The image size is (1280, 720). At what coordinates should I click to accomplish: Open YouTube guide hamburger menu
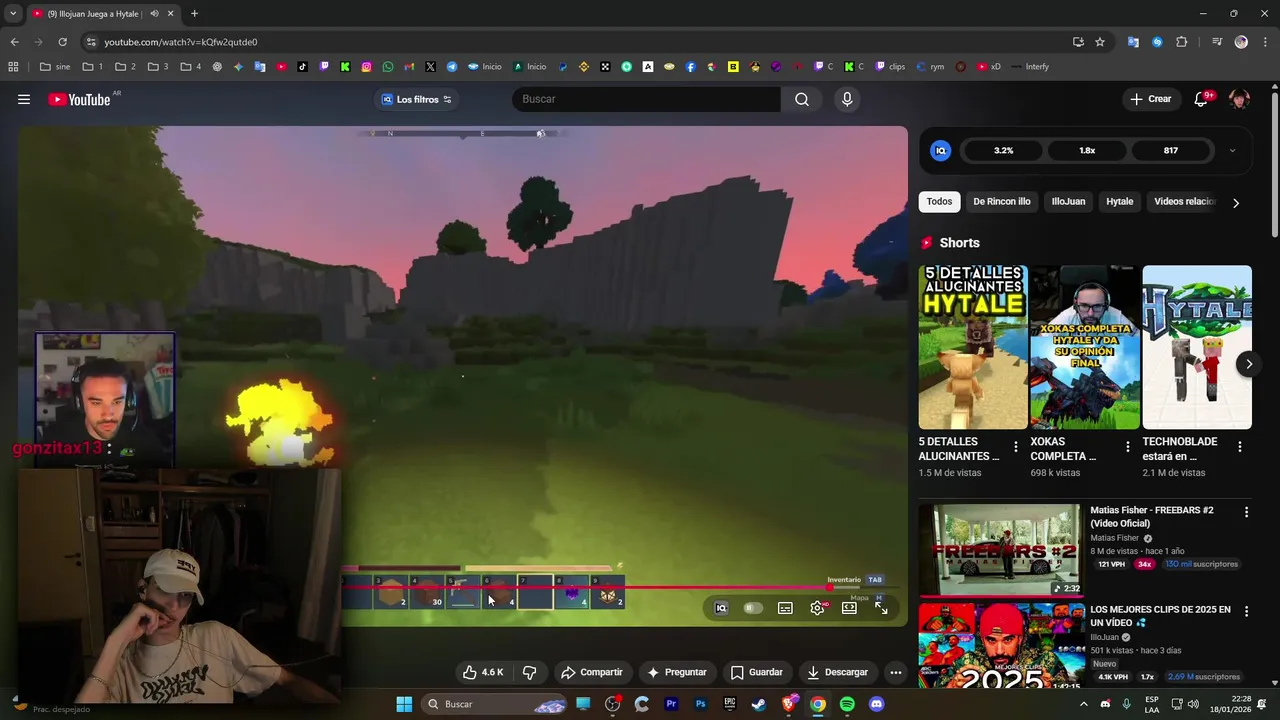click(x=24, y=99)
